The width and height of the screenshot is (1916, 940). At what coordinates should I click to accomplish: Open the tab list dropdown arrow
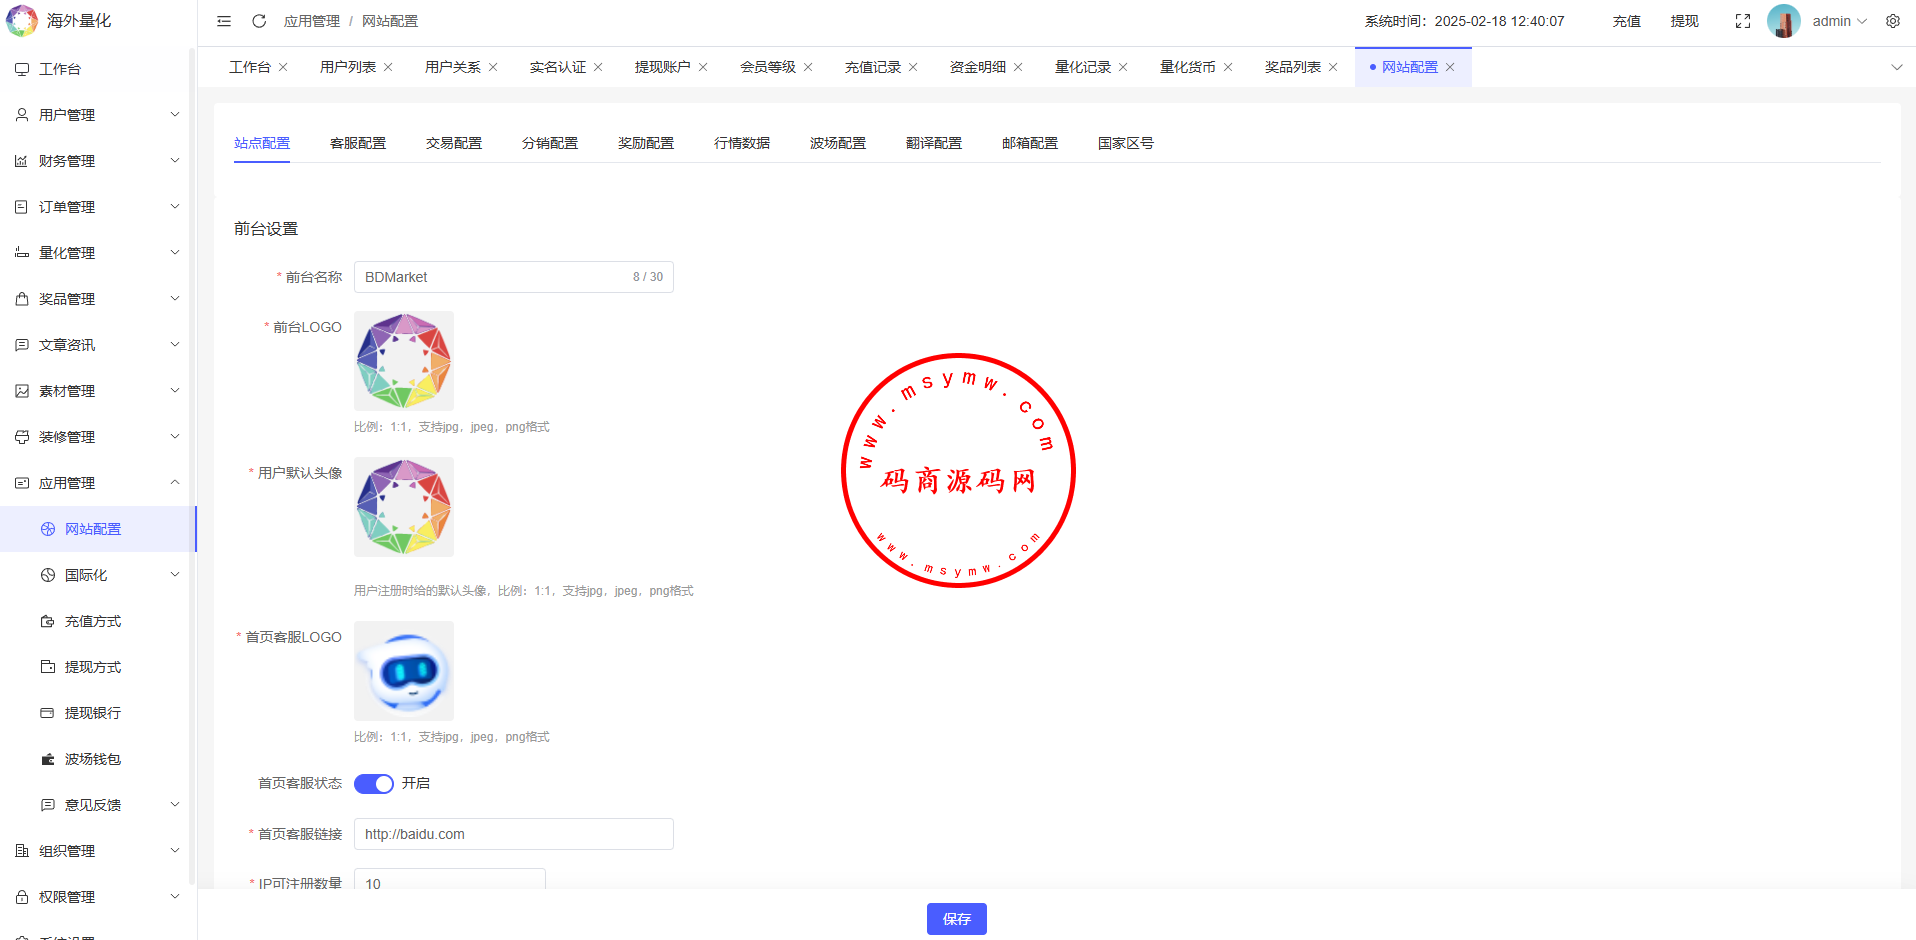pyautogui.click(x=1897, y=67)
